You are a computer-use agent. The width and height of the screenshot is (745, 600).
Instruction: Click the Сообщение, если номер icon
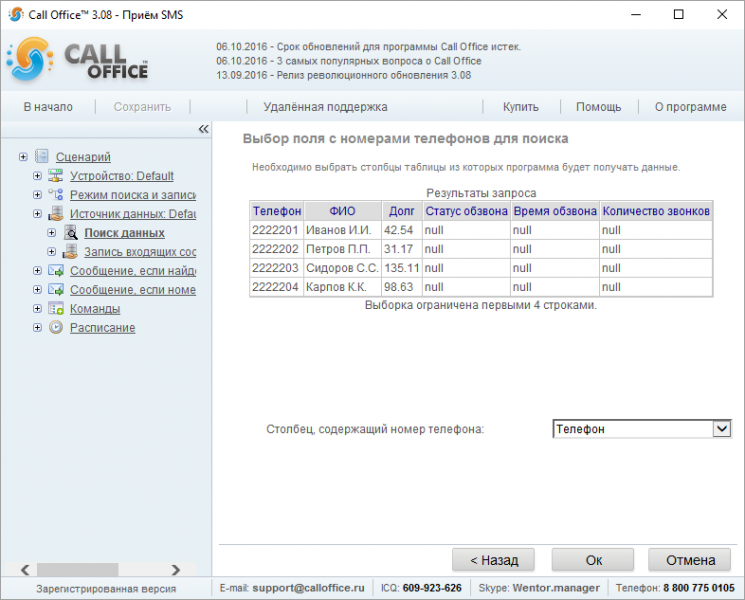[56, 289]
